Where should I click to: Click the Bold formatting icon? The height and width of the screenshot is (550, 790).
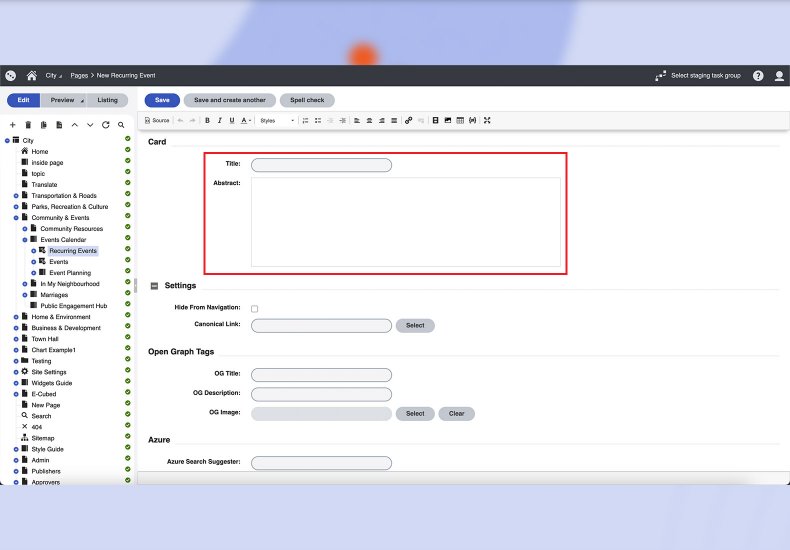click(x=207, y=120)
